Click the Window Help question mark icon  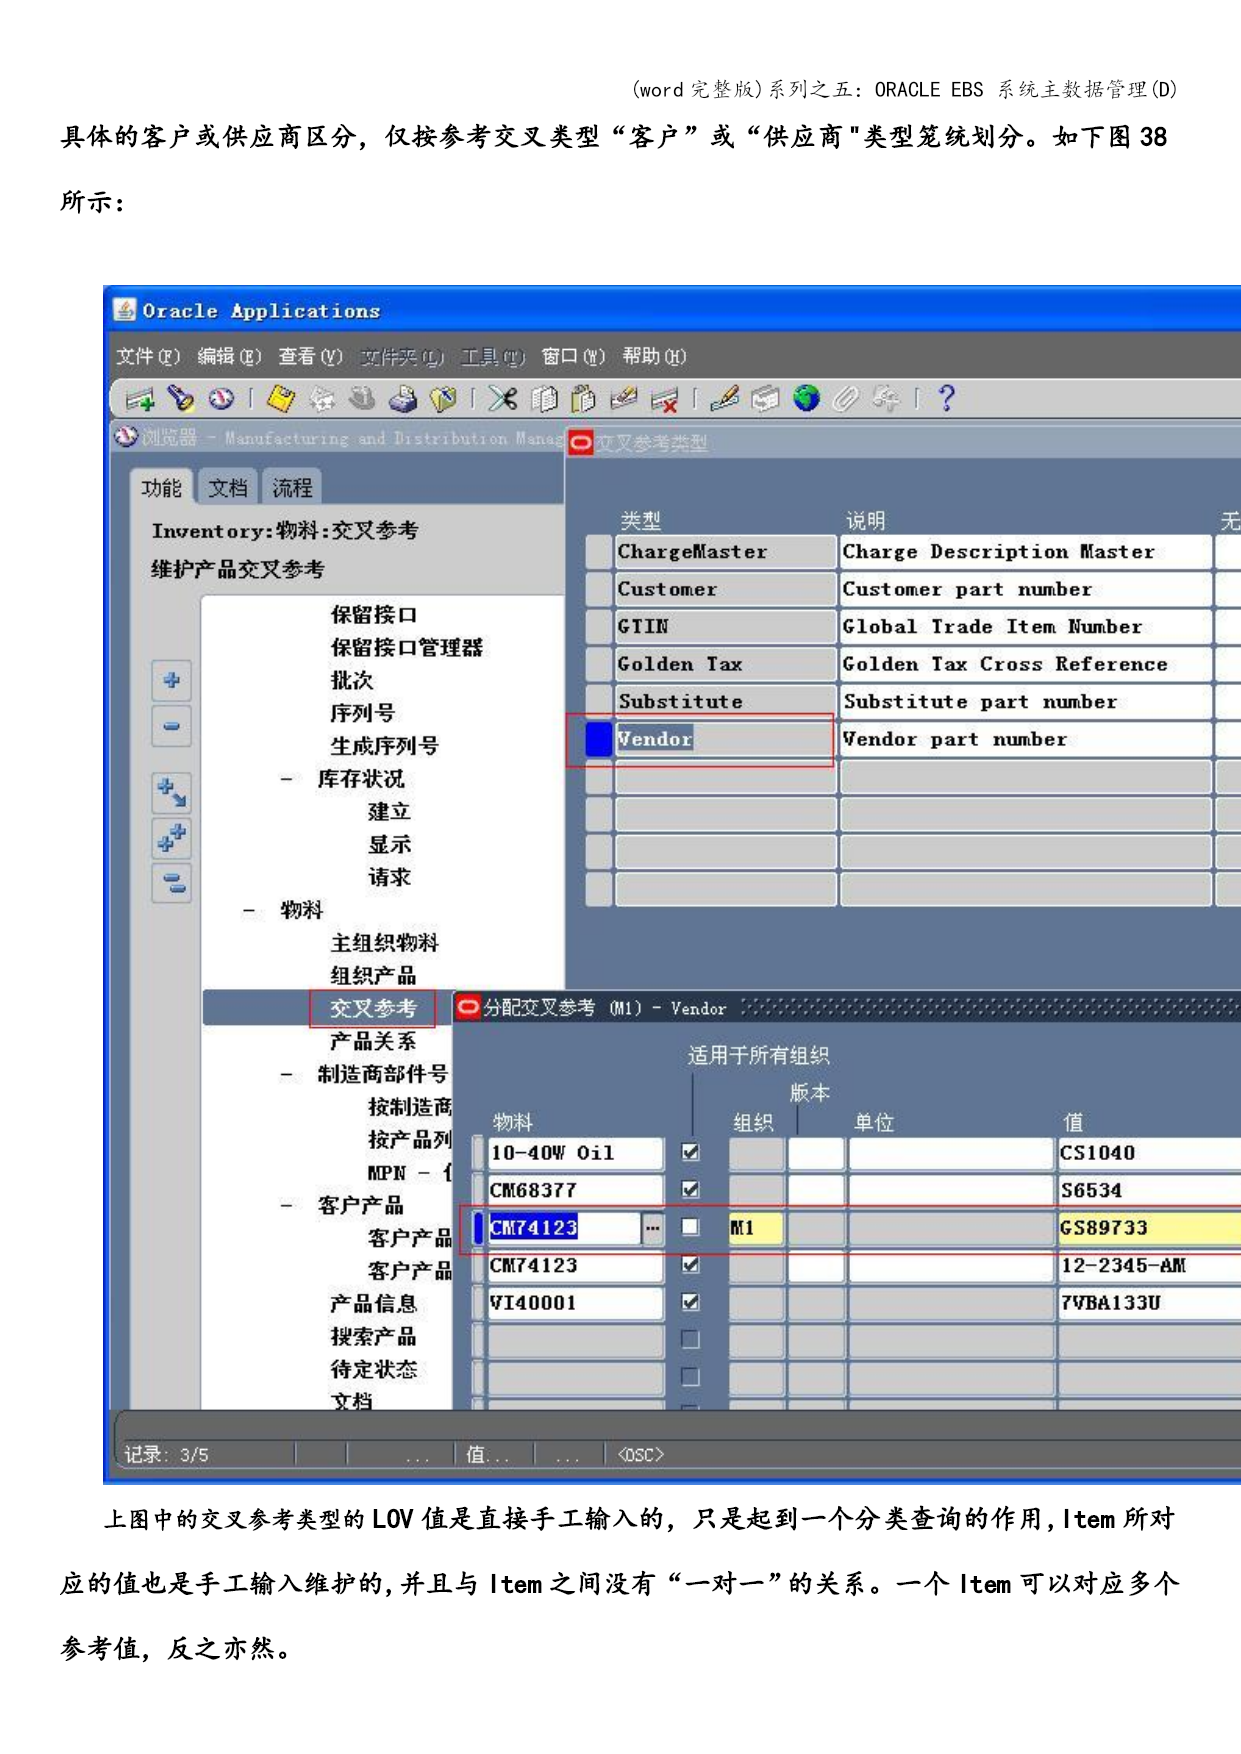coord(946,399)
